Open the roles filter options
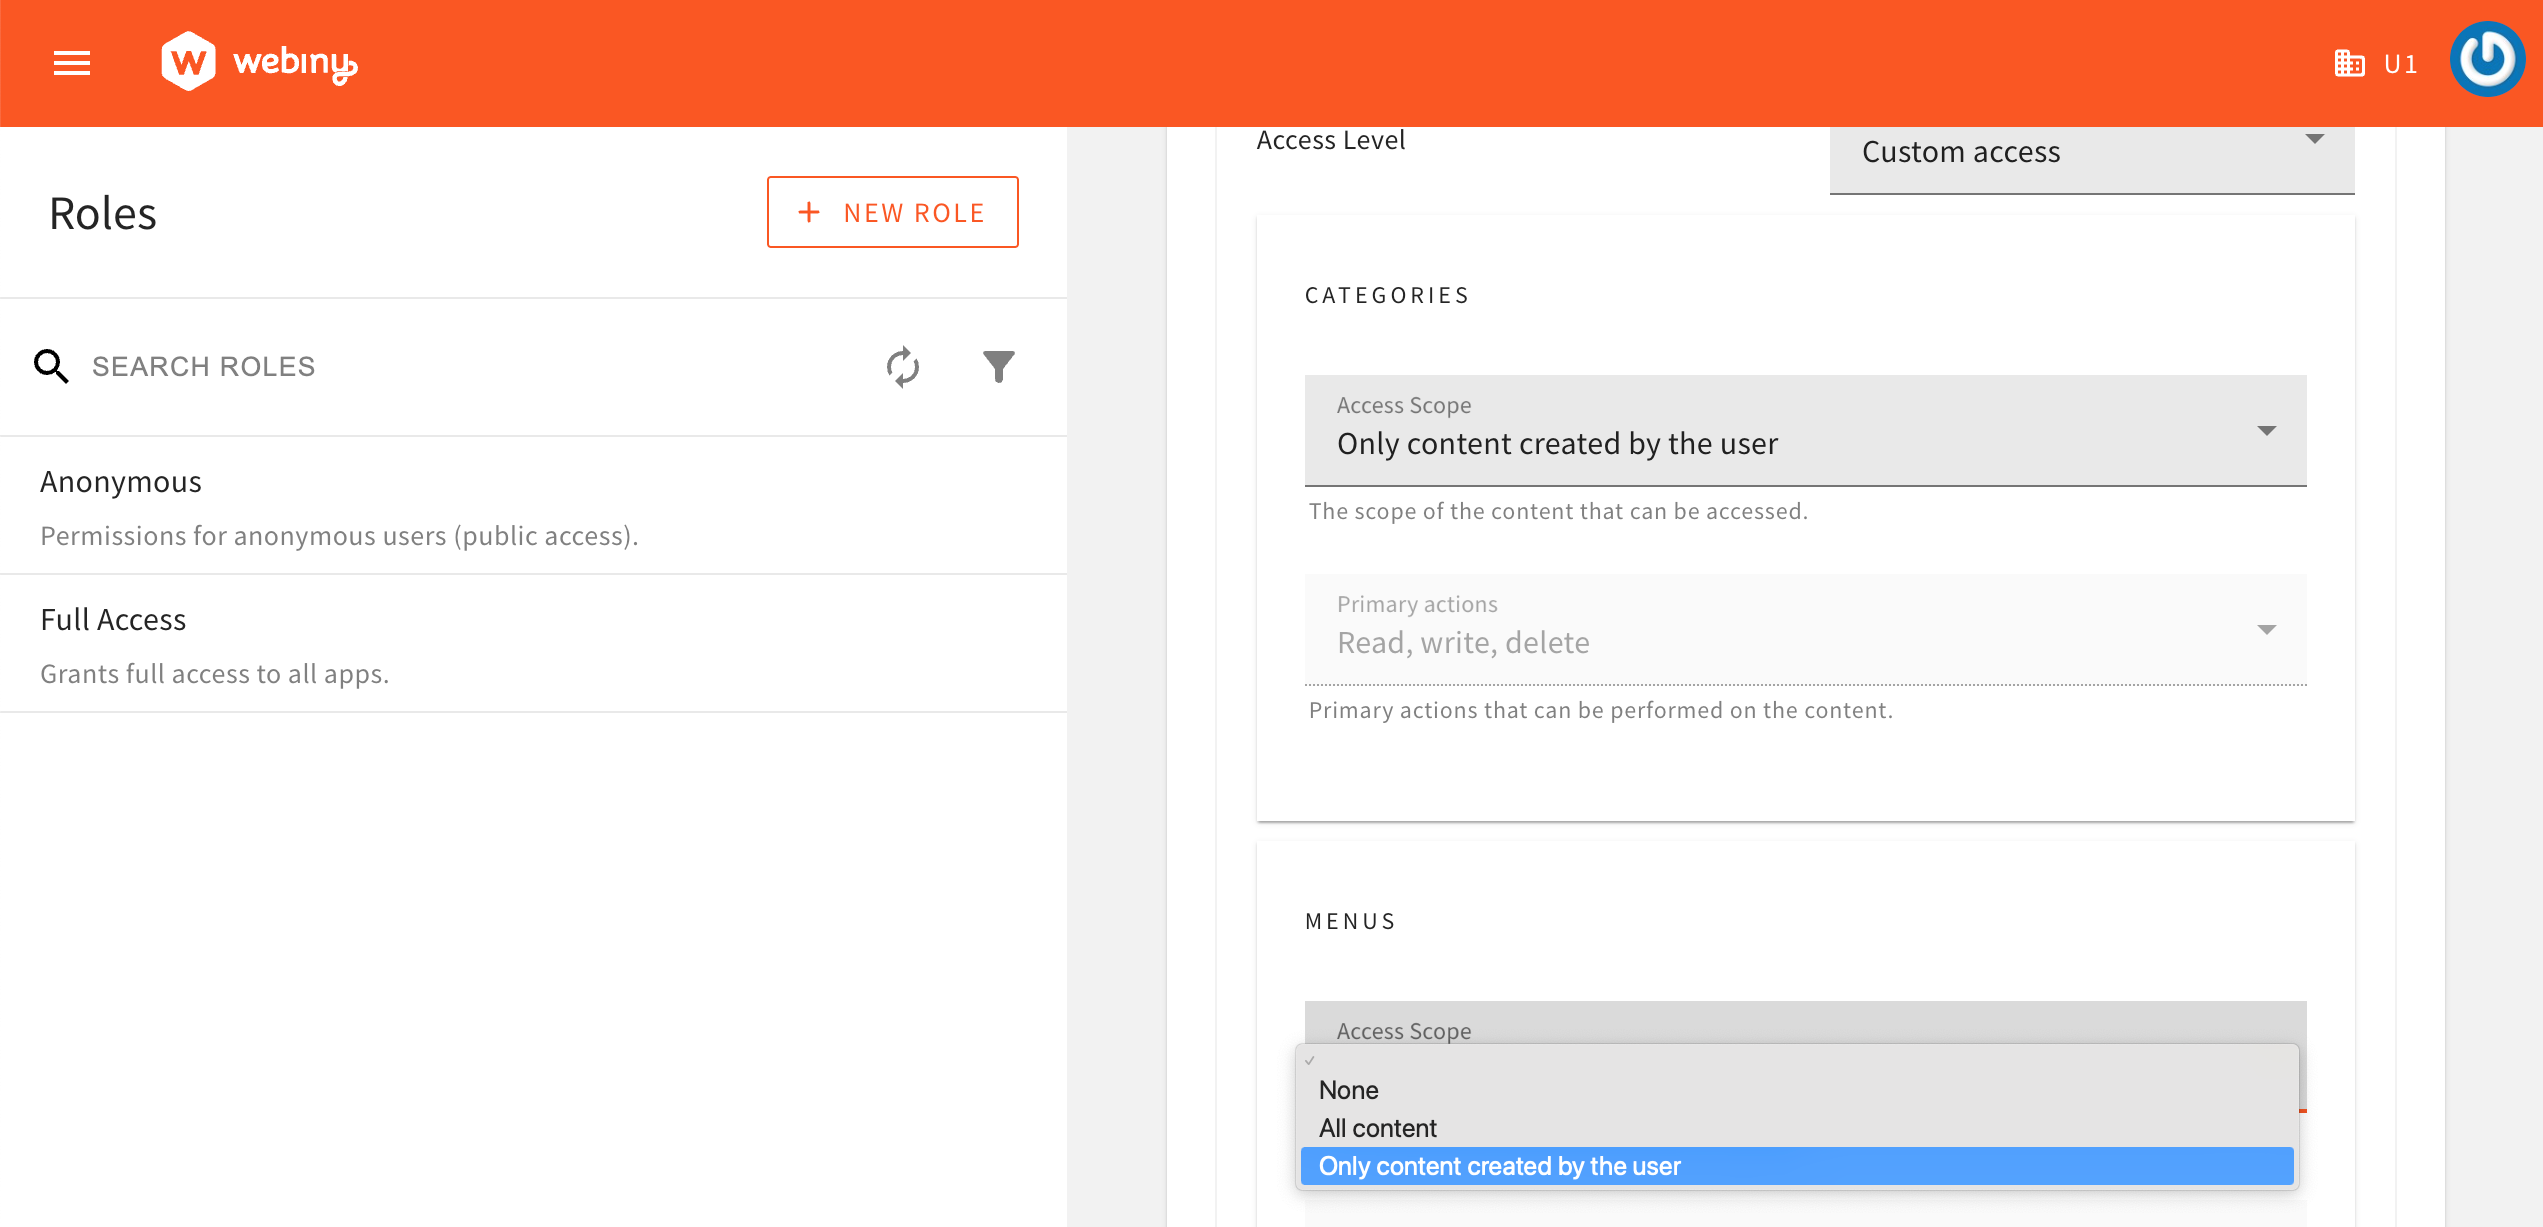 coord(998,367)
